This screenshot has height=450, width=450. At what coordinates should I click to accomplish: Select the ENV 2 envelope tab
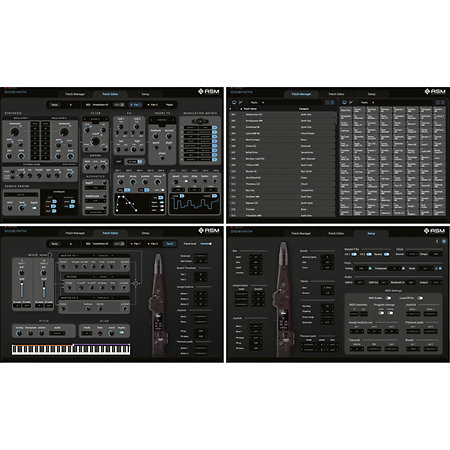[x=129, y=171]
